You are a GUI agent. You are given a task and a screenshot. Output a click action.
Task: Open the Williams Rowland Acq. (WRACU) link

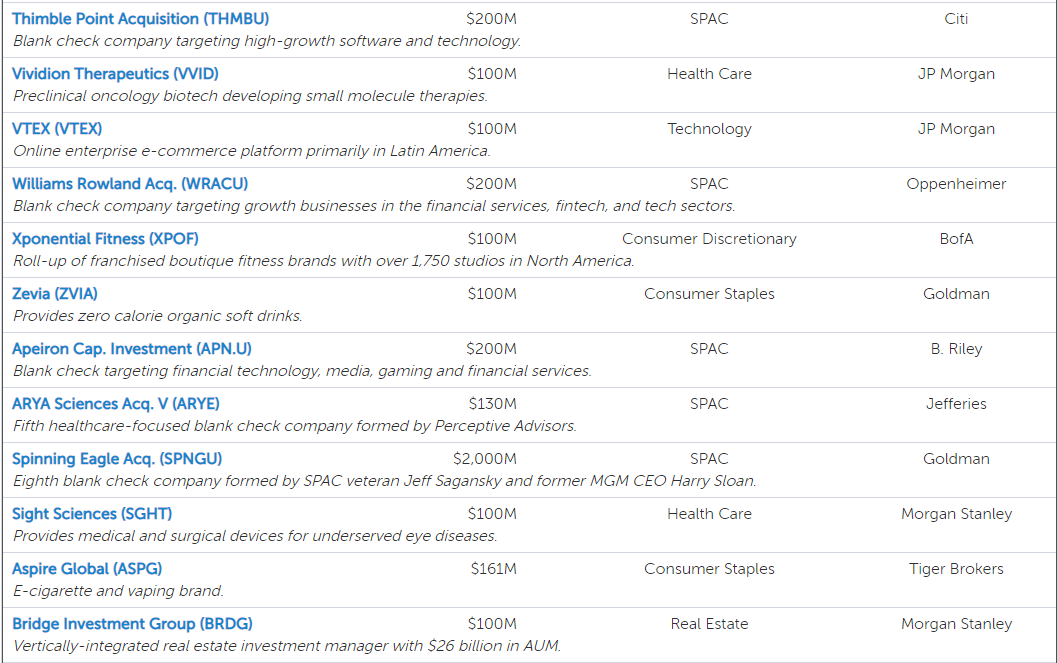click(x=130, y=183)
